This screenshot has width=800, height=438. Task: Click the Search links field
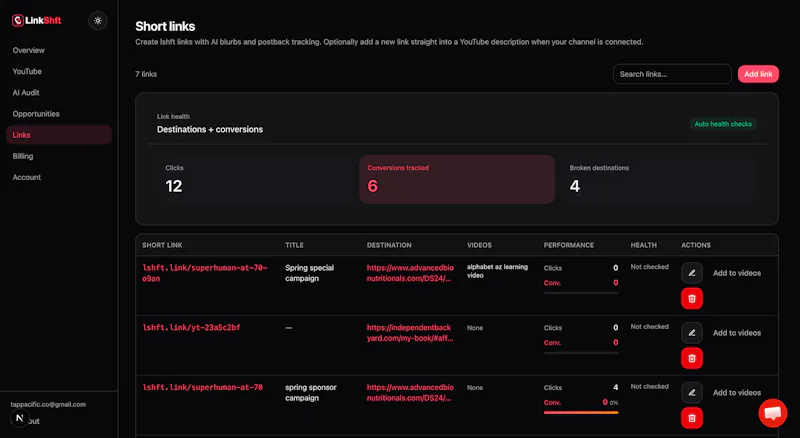click(672, 74)
